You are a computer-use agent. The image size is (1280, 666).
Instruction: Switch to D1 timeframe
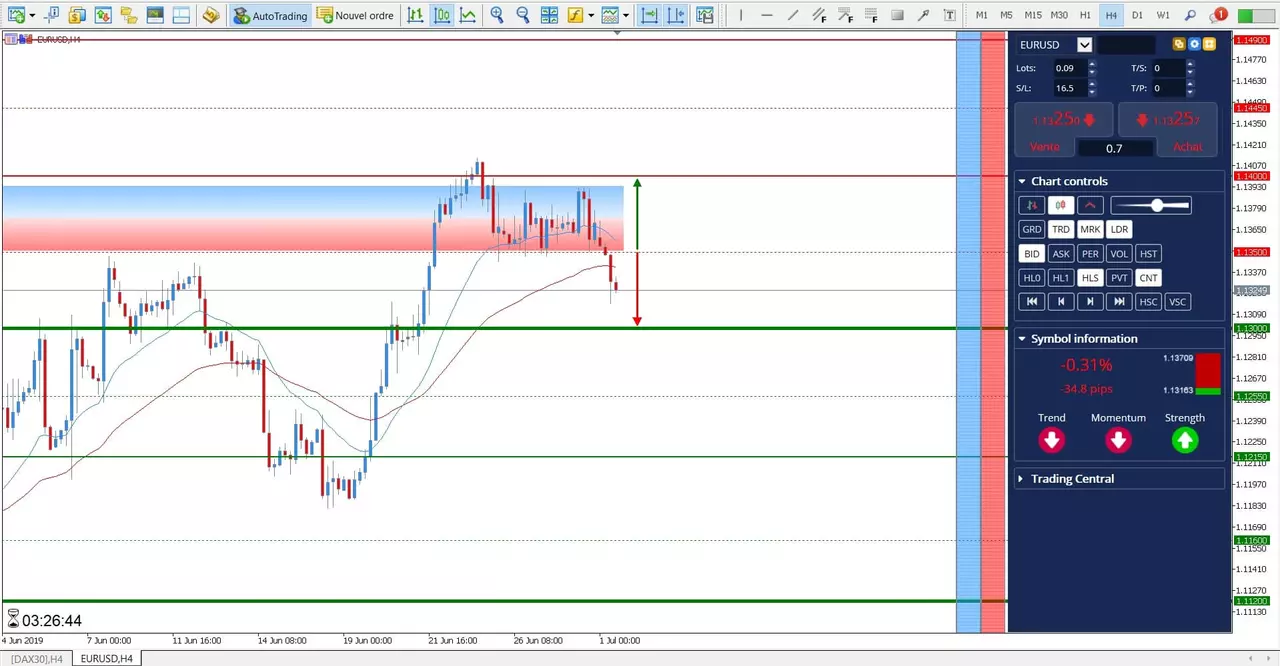click(1137, 15)
